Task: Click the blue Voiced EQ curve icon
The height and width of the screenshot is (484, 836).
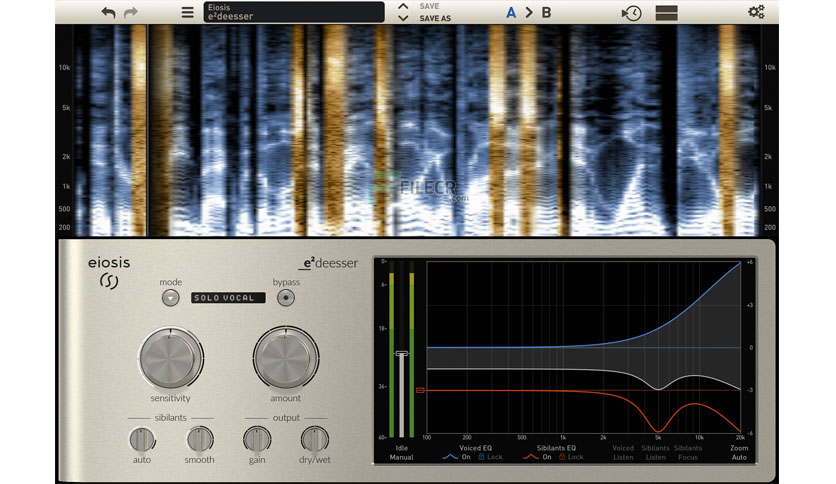Action: (450, 457)
